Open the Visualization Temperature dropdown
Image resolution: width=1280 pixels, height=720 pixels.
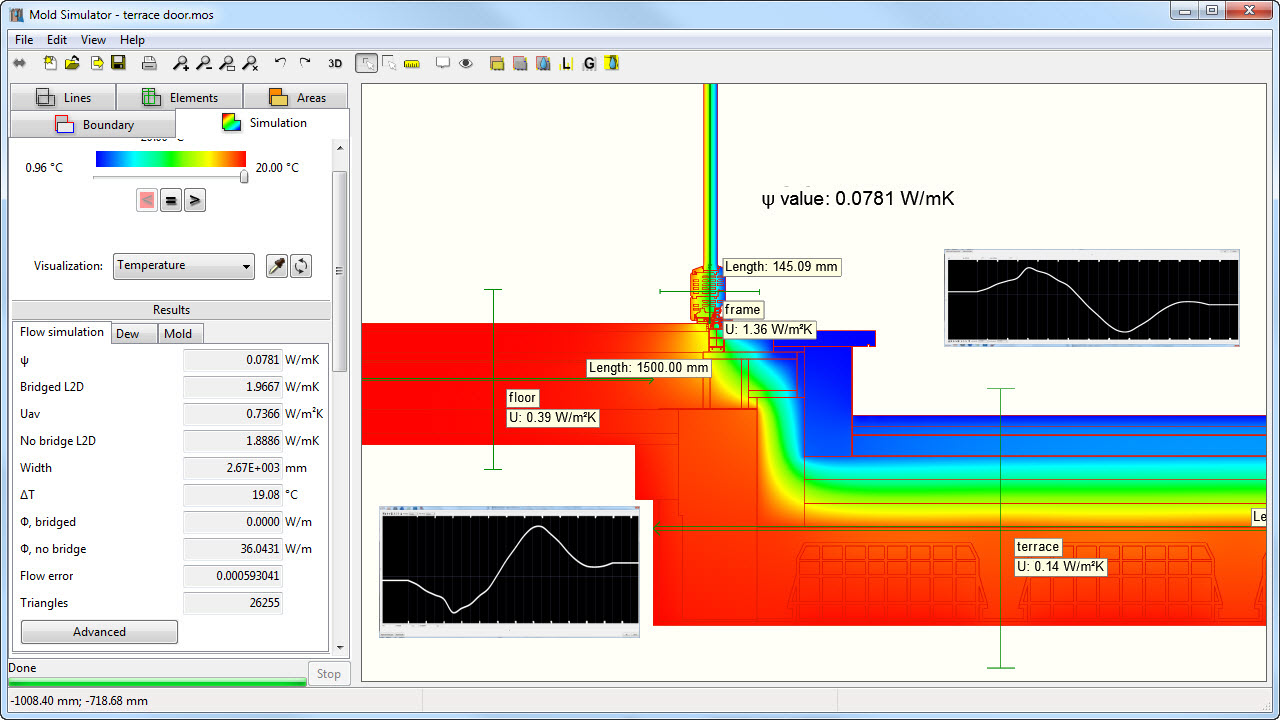(184, 266)
